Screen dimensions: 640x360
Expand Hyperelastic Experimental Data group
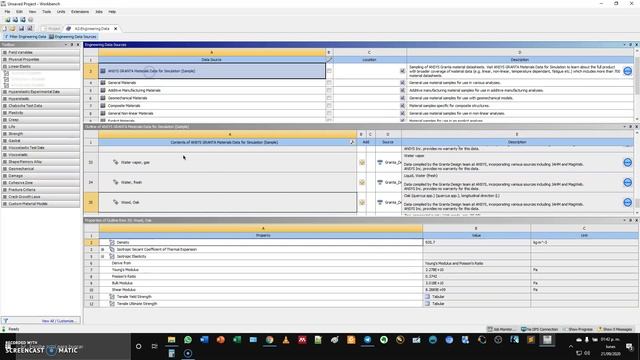4,92
